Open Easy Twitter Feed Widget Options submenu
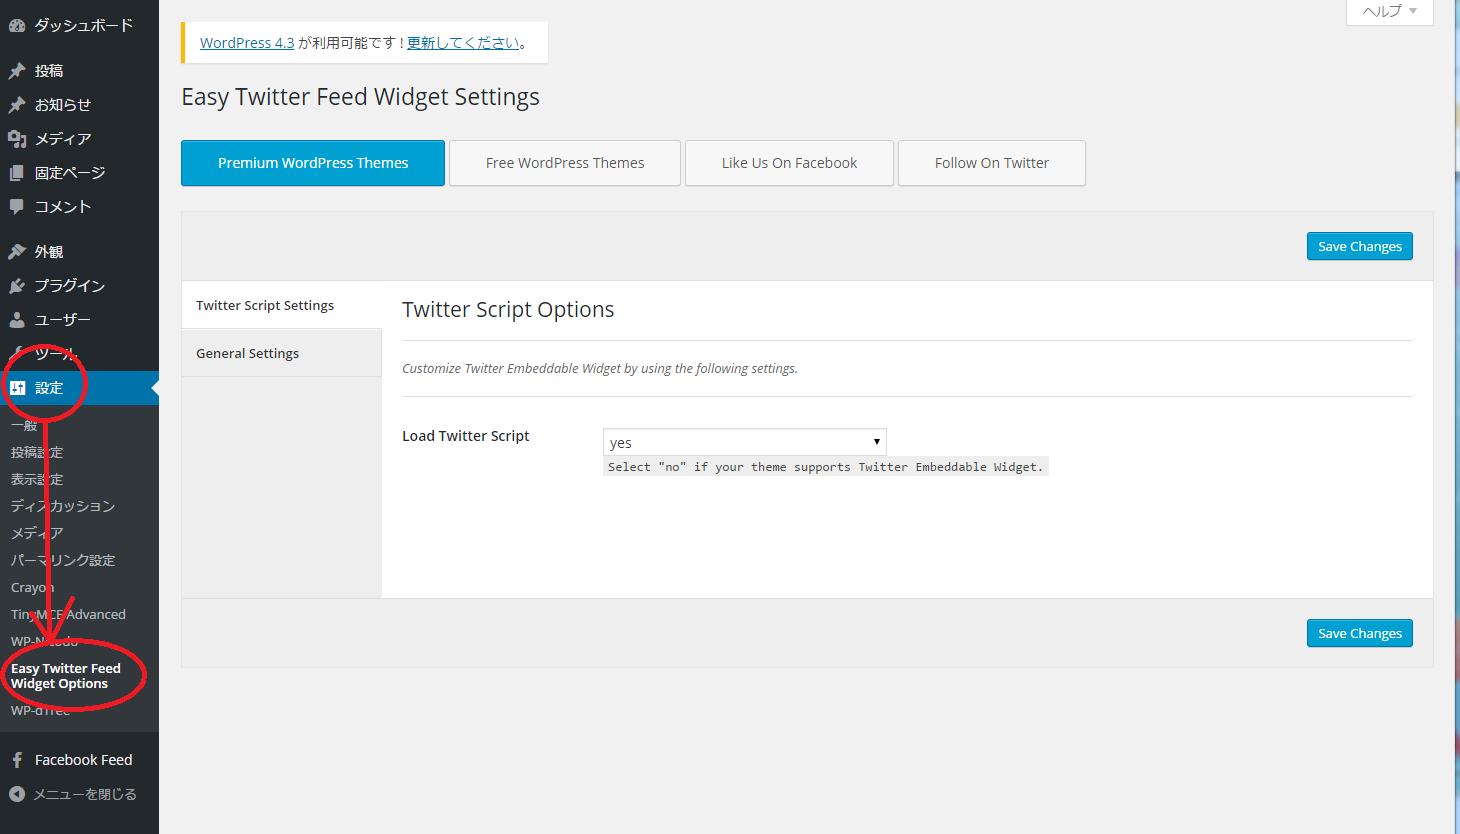Viewport: 1460px width, 834px height. click(65, 676)
